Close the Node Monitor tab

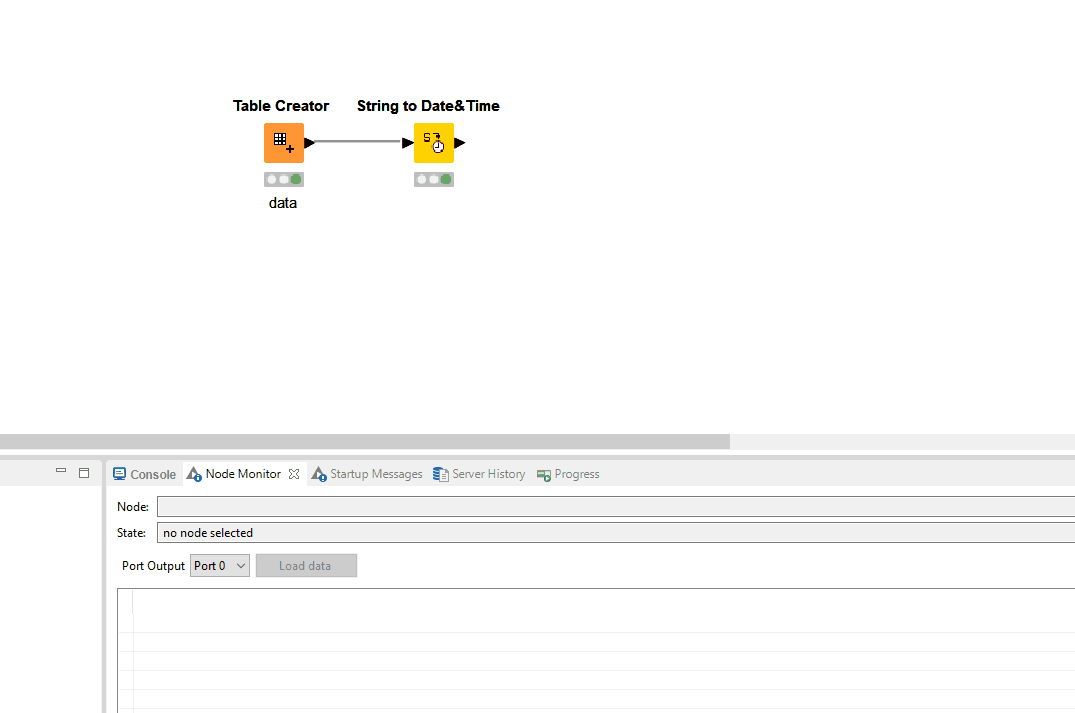point(294,474)
